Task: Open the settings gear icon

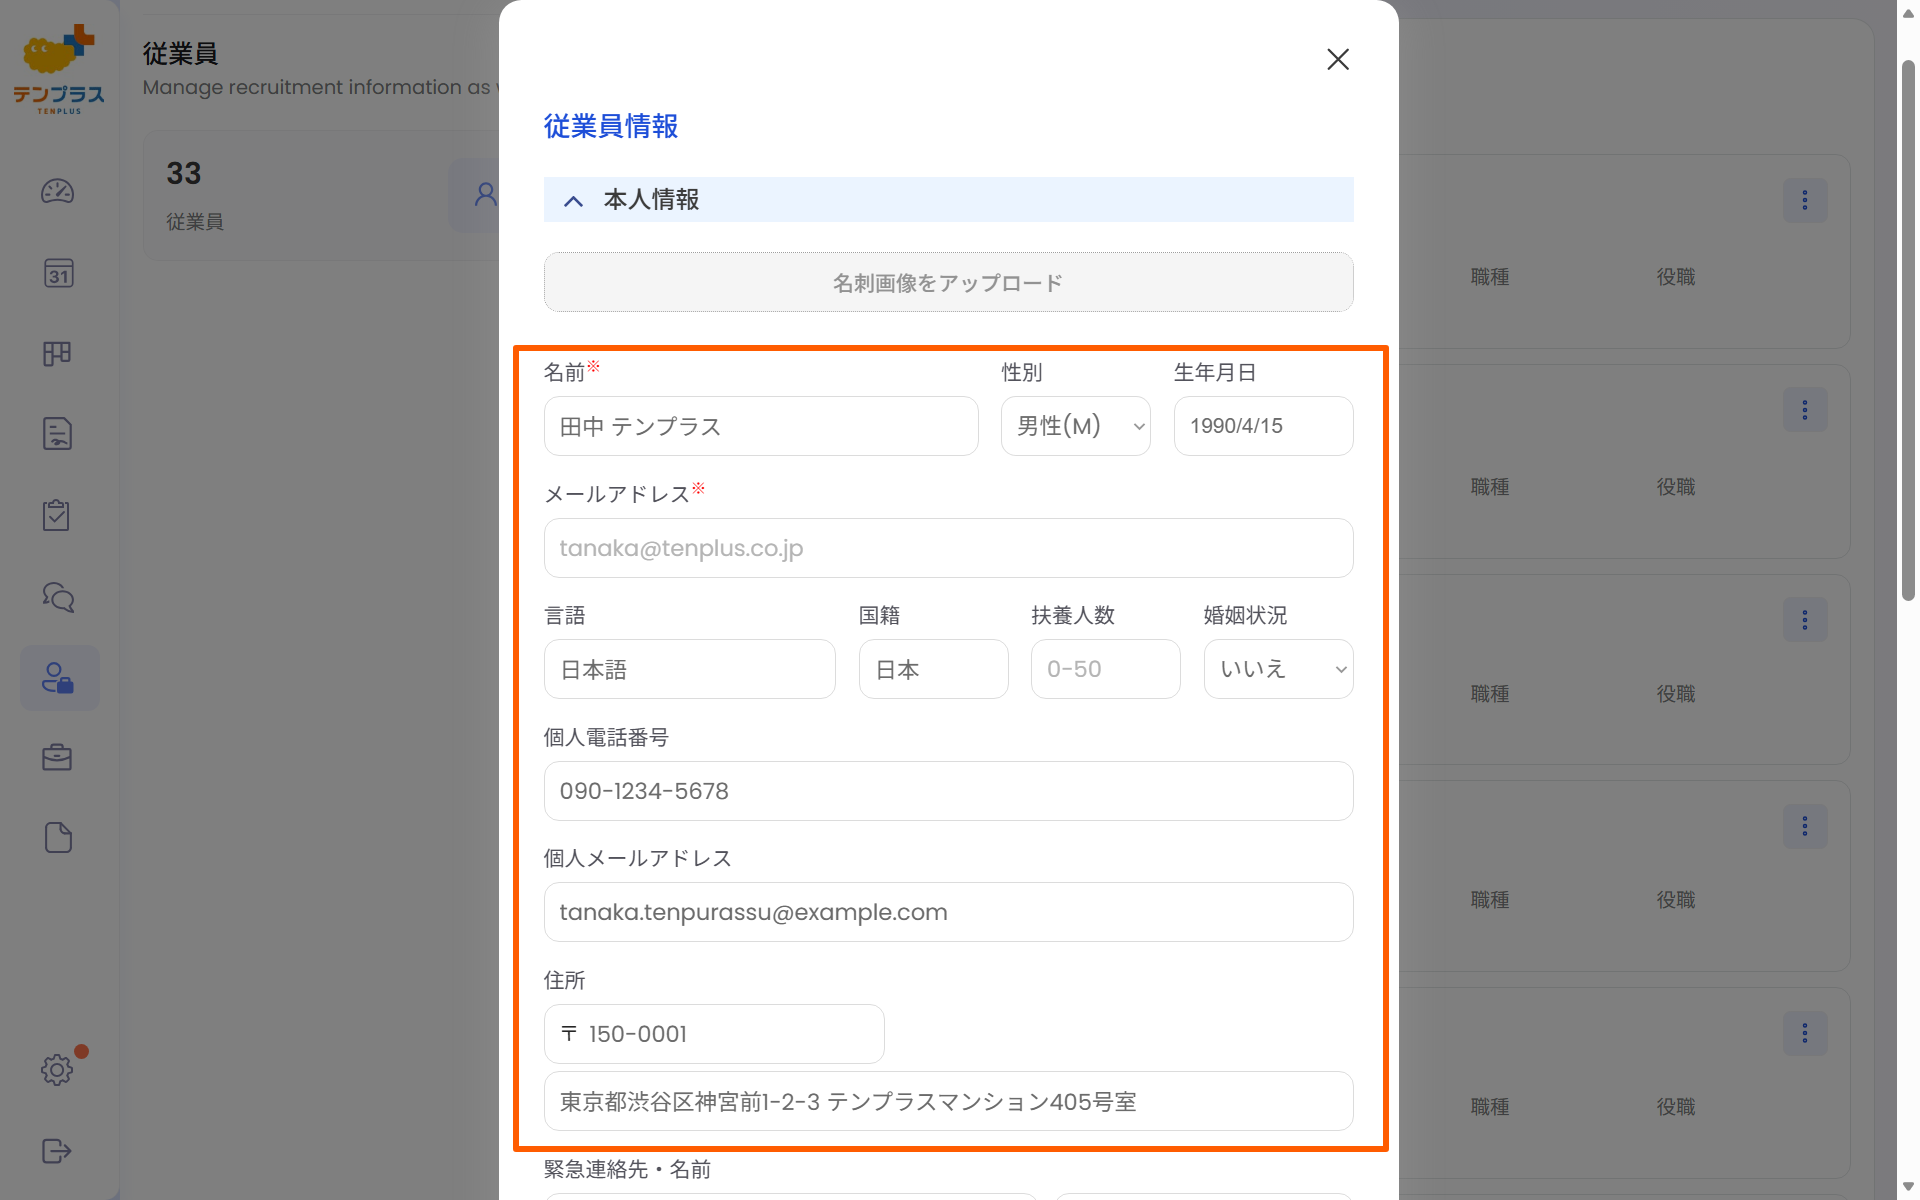Action: [x=58, y=1070]
